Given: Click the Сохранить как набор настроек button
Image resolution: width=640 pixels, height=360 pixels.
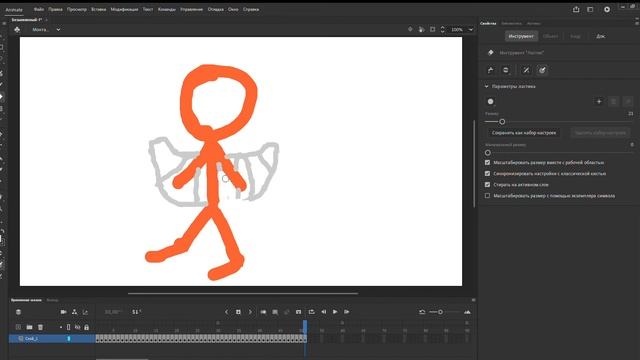Looking at the screenshot, I should click(524, 133).
